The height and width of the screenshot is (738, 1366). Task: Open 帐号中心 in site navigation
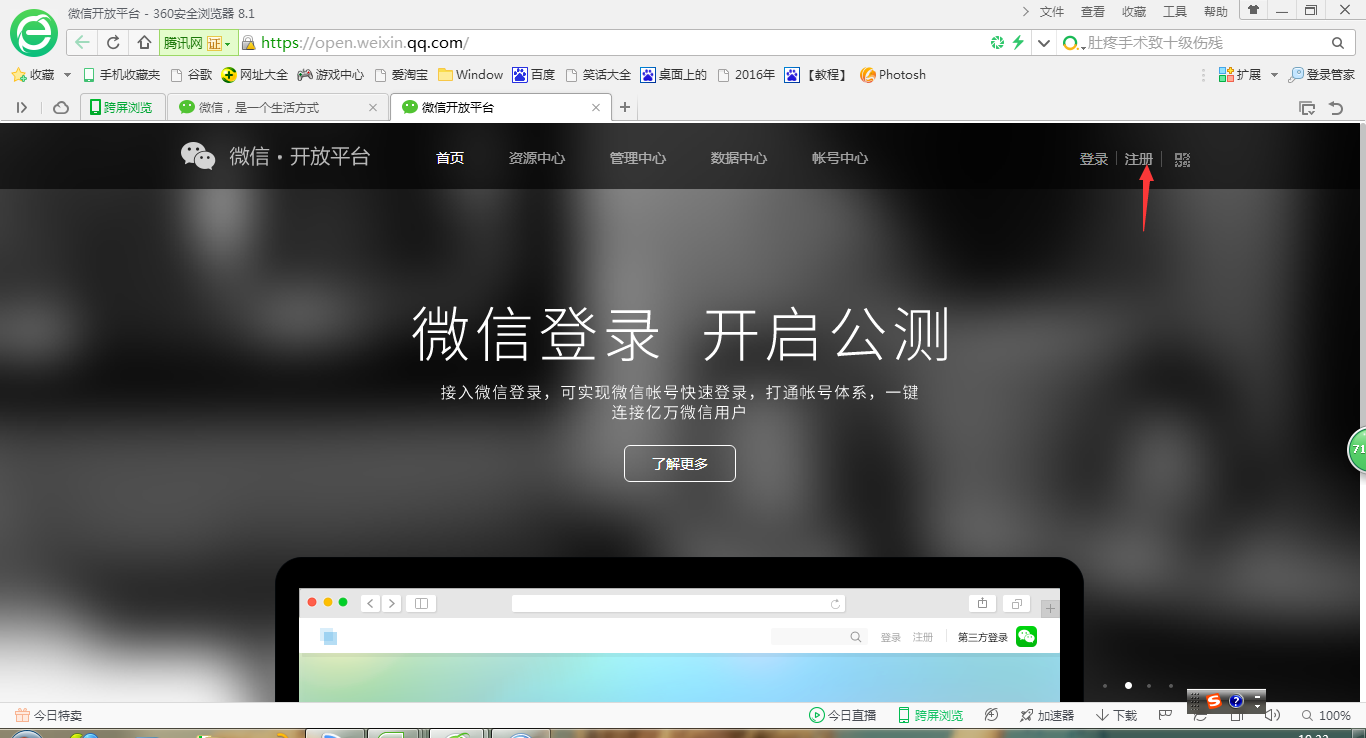tap(840, 158)
